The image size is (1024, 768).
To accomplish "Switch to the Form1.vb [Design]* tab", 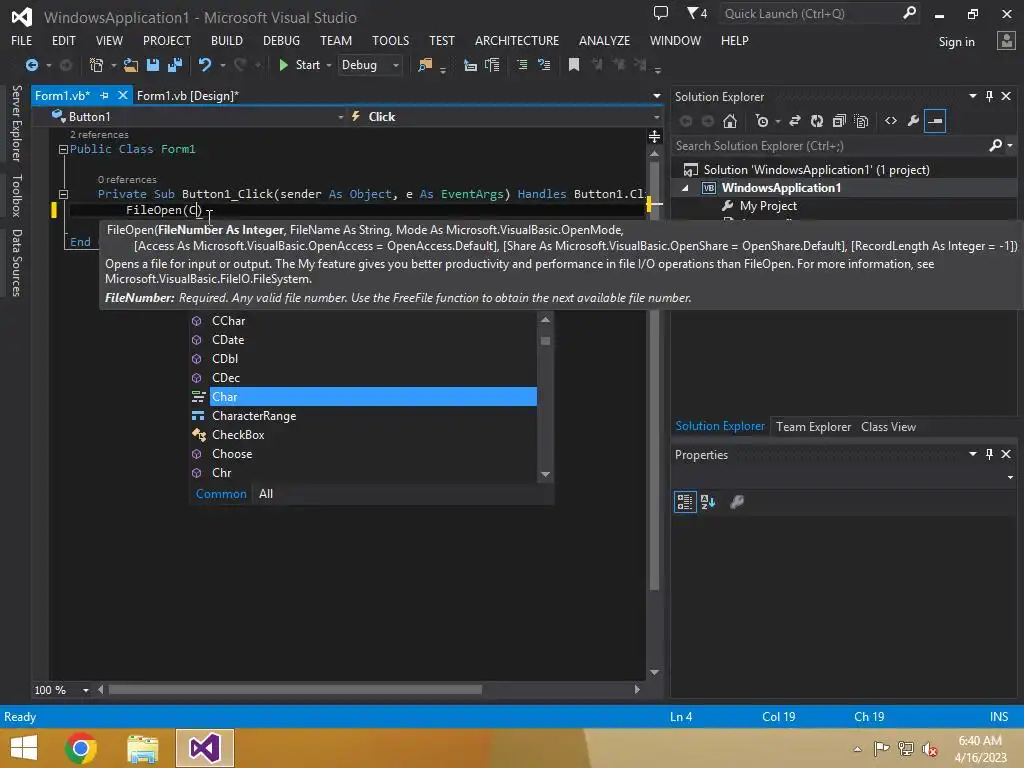I will point(187,95).
